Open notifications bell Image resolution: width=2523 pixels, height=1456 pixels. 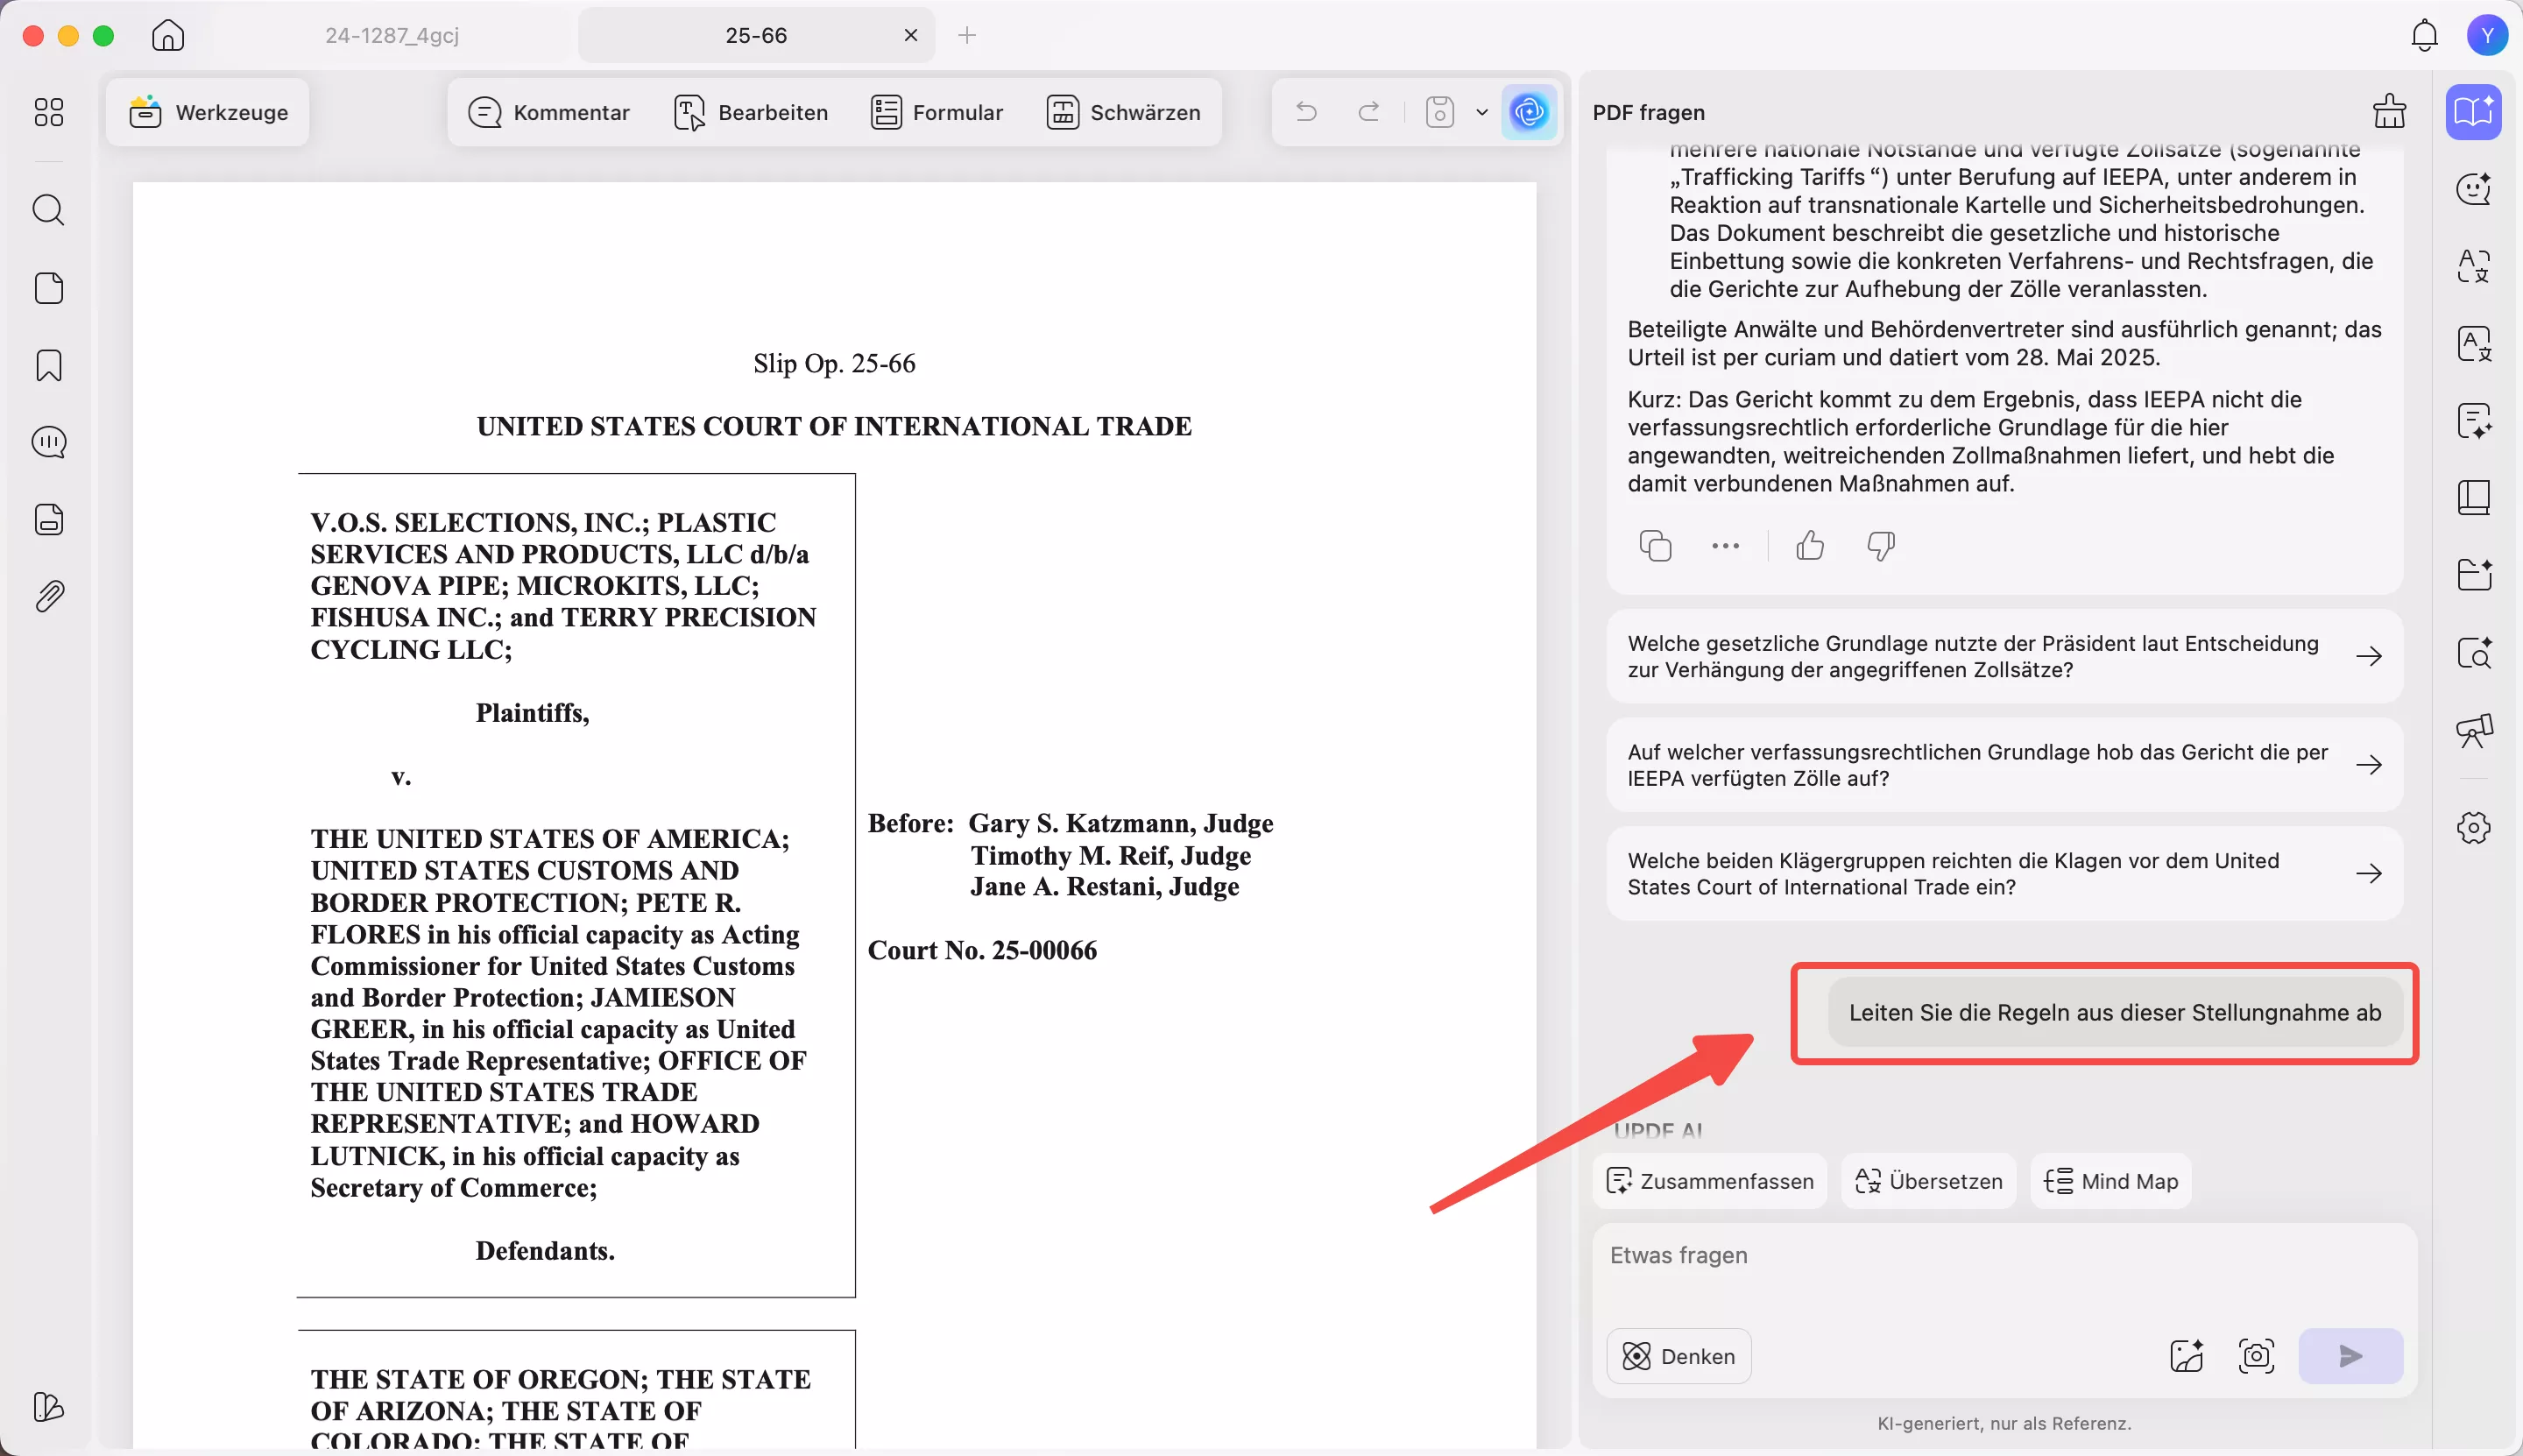[2424, 36]
